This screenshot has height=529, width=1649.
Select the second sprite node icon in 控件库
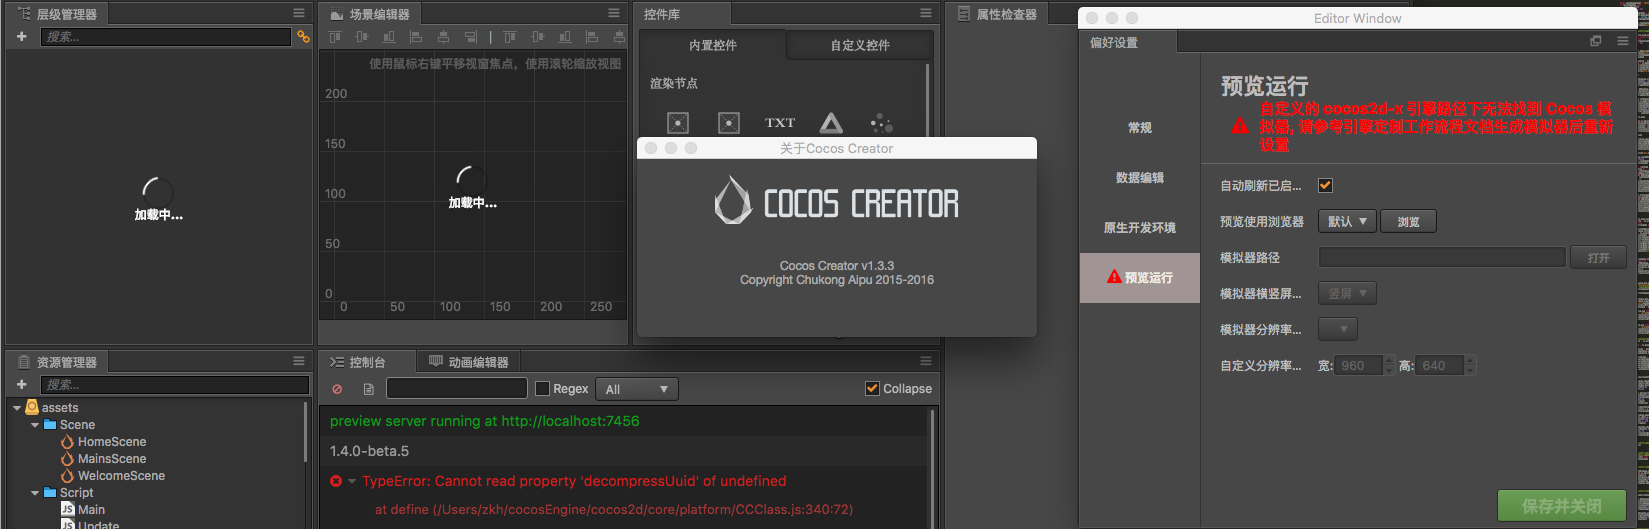pos(729,123)
